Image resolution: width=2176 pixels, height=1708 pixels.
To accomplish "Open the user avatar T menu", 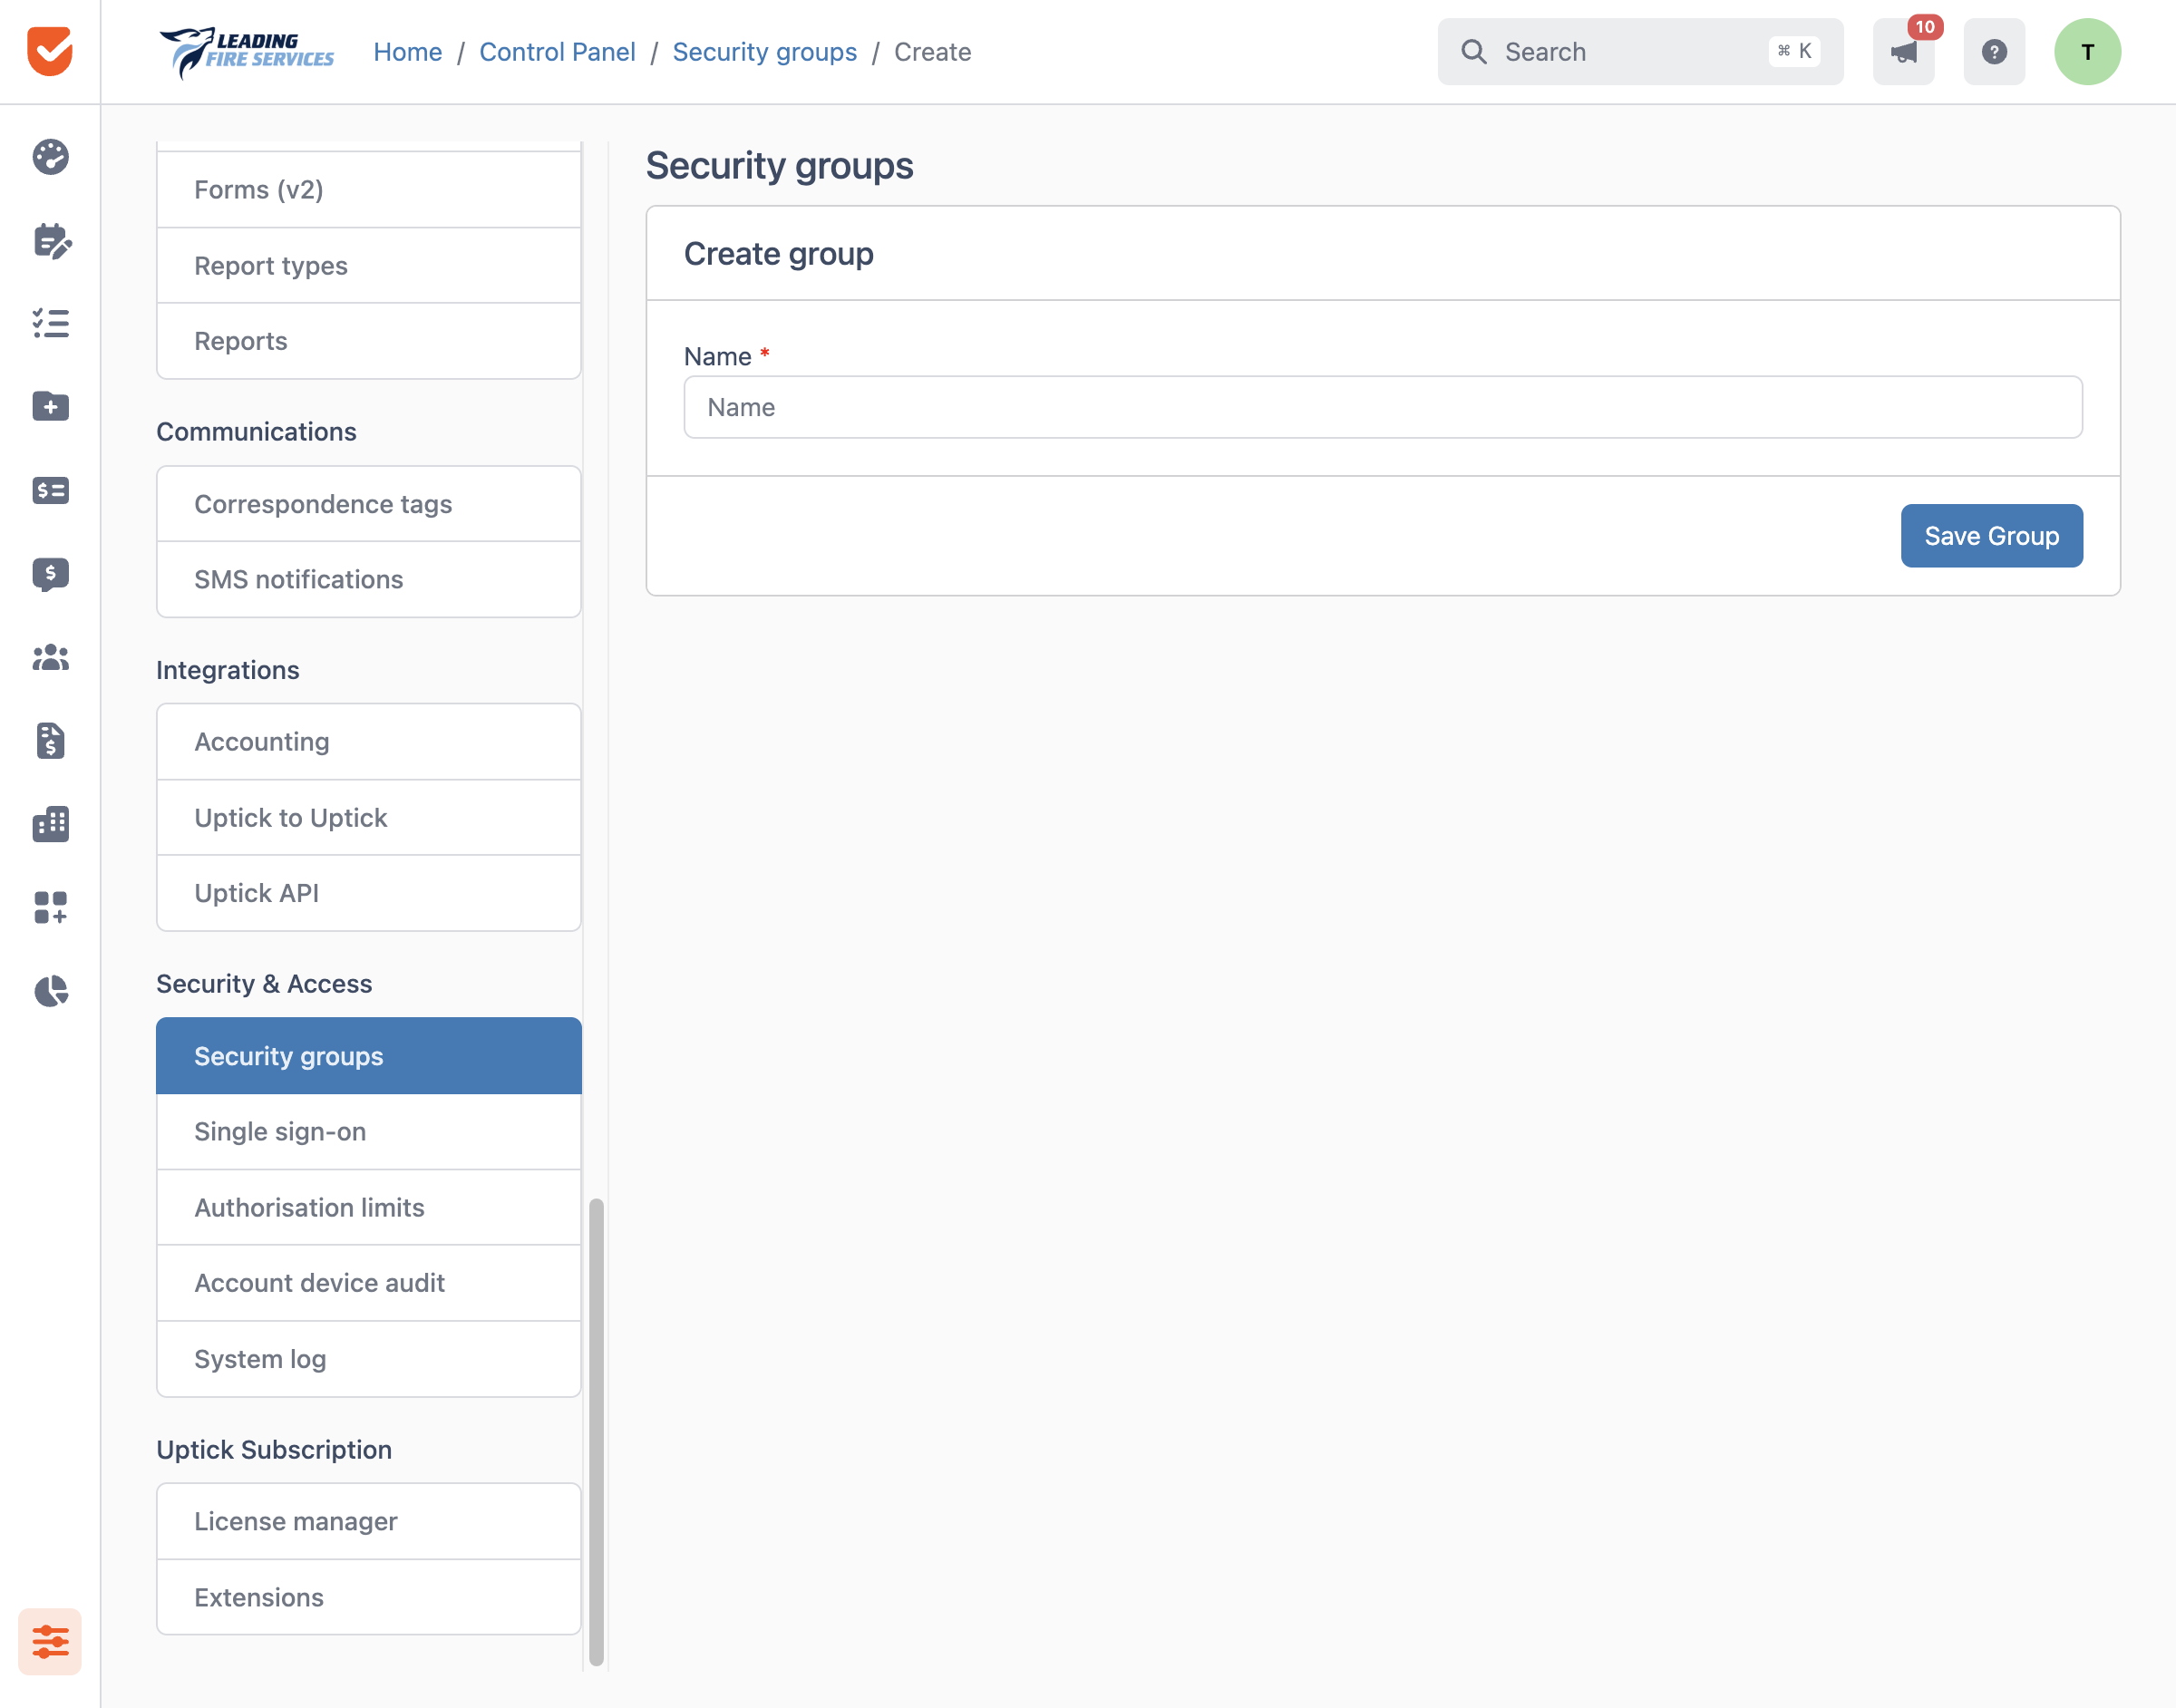I will point(2087,51).
